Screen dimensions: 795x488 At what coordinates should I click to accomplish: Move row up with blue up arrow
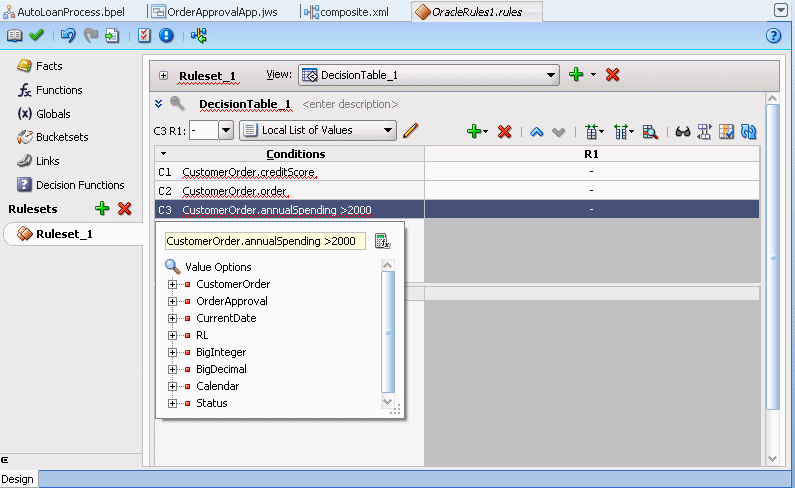click(536, 132)
